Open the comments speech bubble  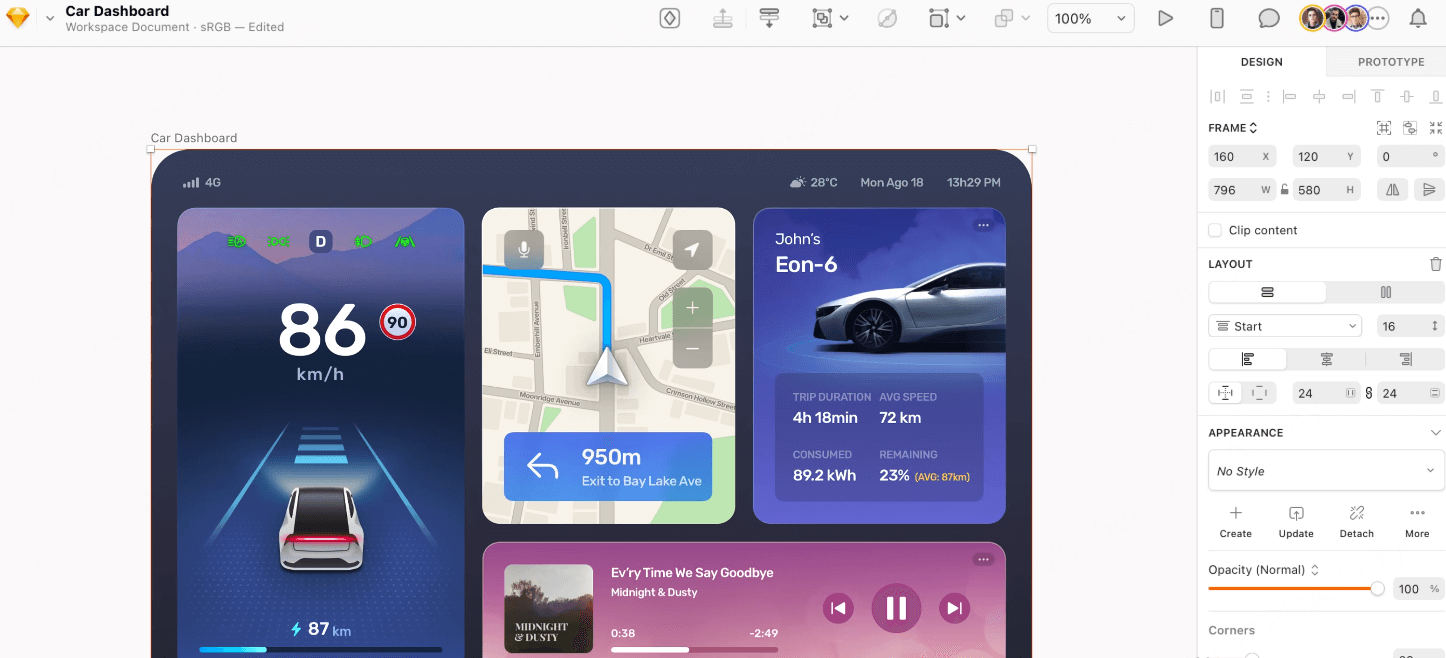(1269, 18)
